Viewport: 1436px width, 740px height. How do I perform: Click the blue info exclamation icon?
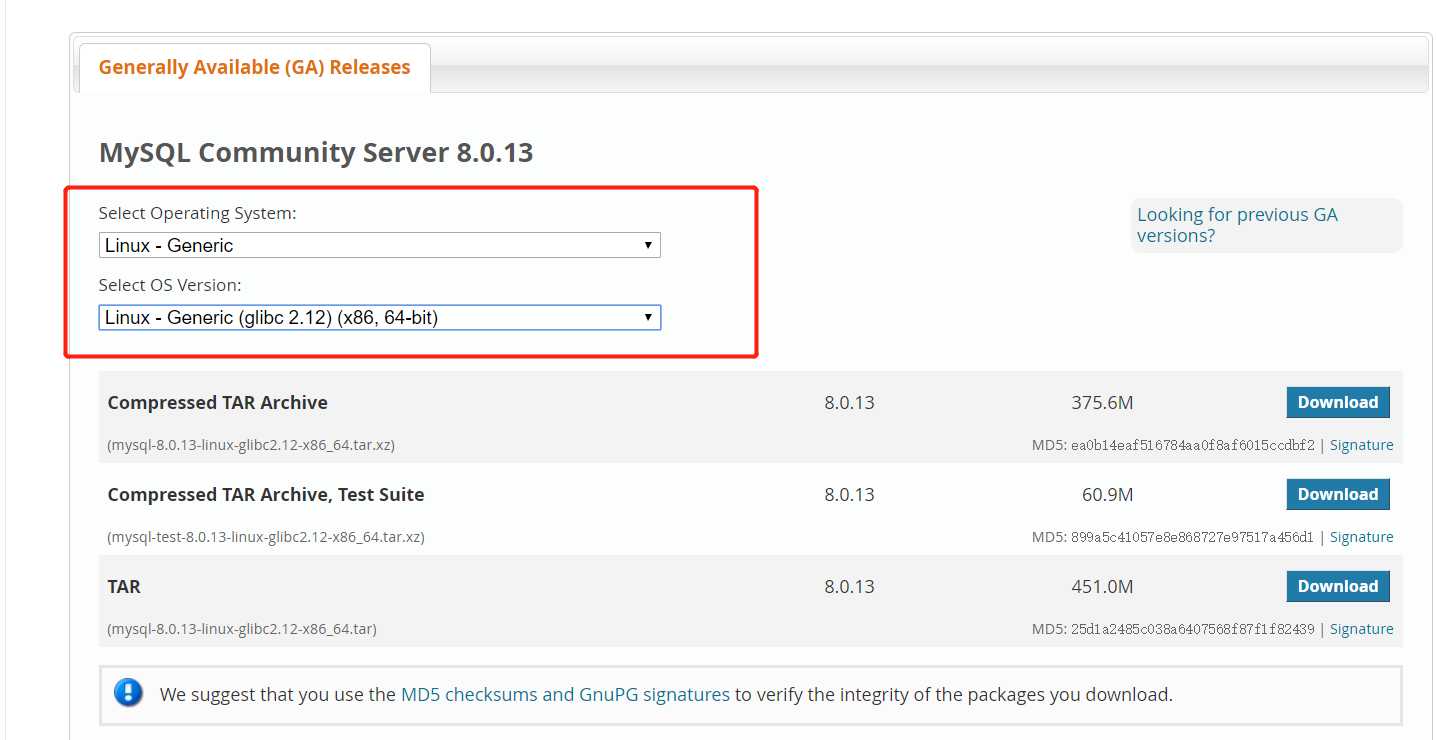coord(128,693)
